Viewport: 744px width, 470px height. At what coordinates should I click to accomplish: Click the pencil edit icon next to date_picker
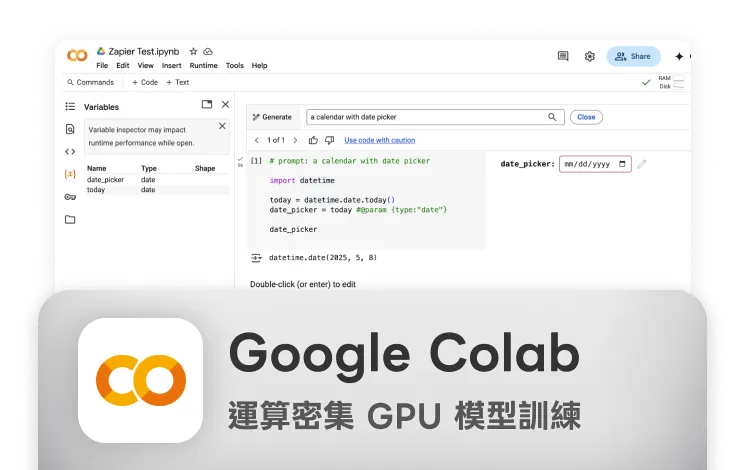click(x=642, y=164)
